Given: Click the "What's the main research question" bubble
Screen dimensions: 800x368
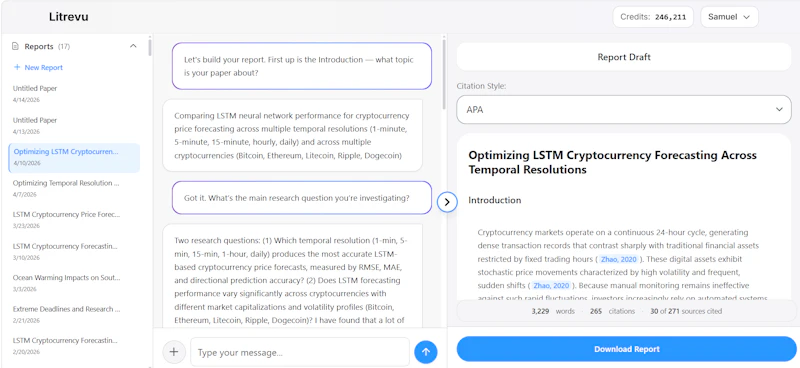Looking at the screenshot, I should pyautogui.click(x=302, y=198).
